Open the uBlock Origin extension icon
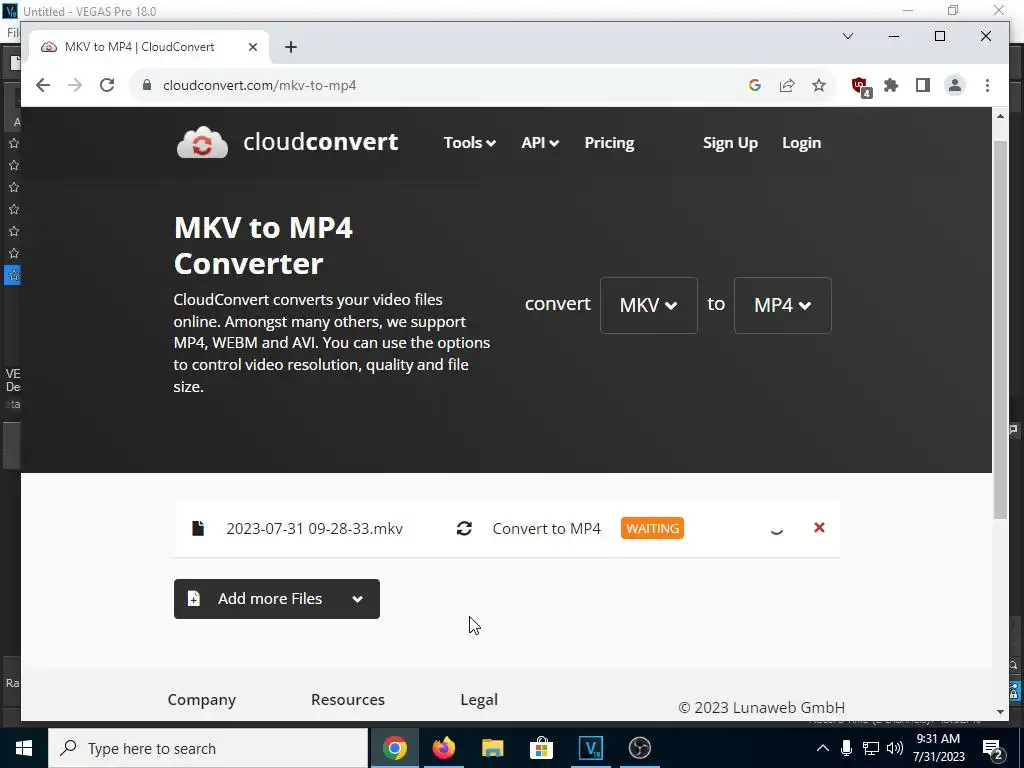Screen dimensions: 1024x768 pyautogui.click(x=861, y=86)
